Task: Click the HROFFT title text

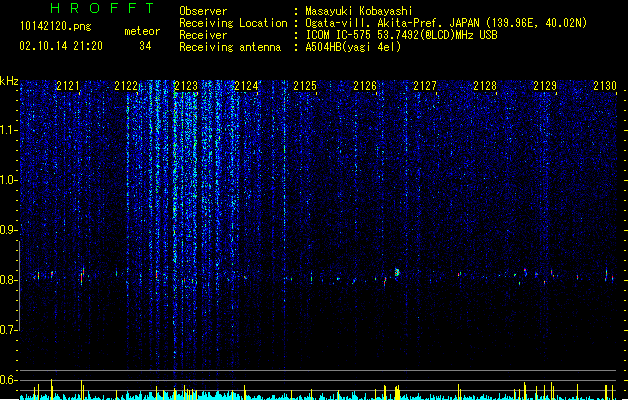Action: pyautogui.click(x=102, y=8)
